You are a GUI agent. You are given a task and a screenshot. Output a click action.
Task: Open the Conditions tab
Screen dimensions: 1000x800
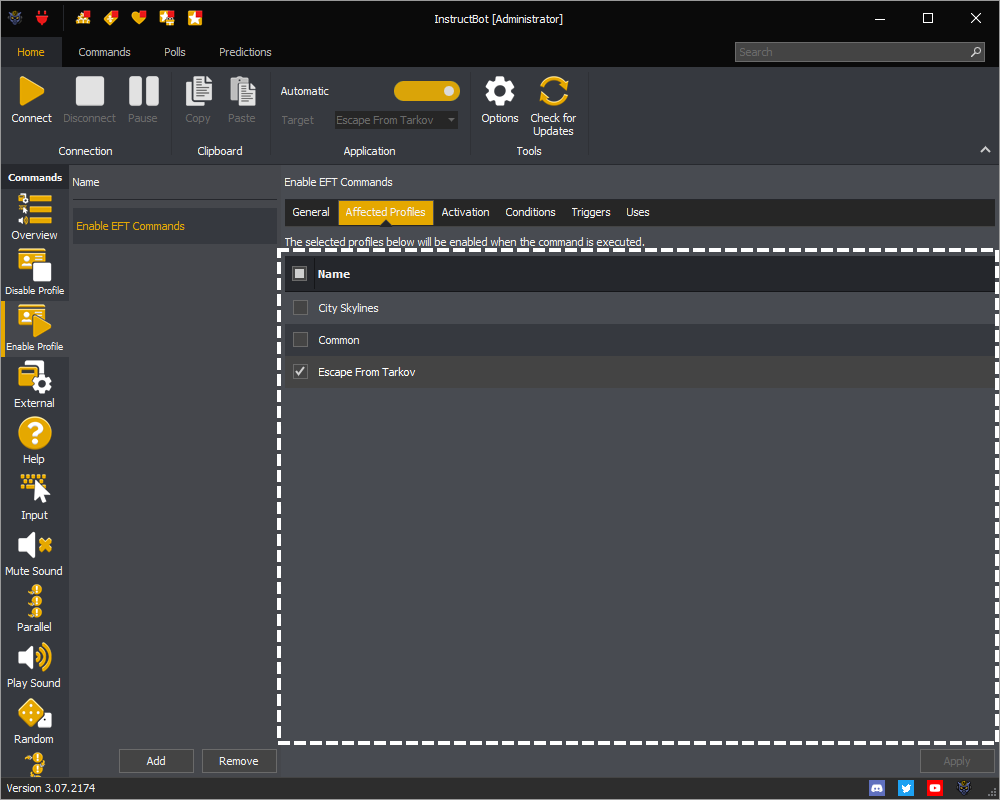click(531, 212)
